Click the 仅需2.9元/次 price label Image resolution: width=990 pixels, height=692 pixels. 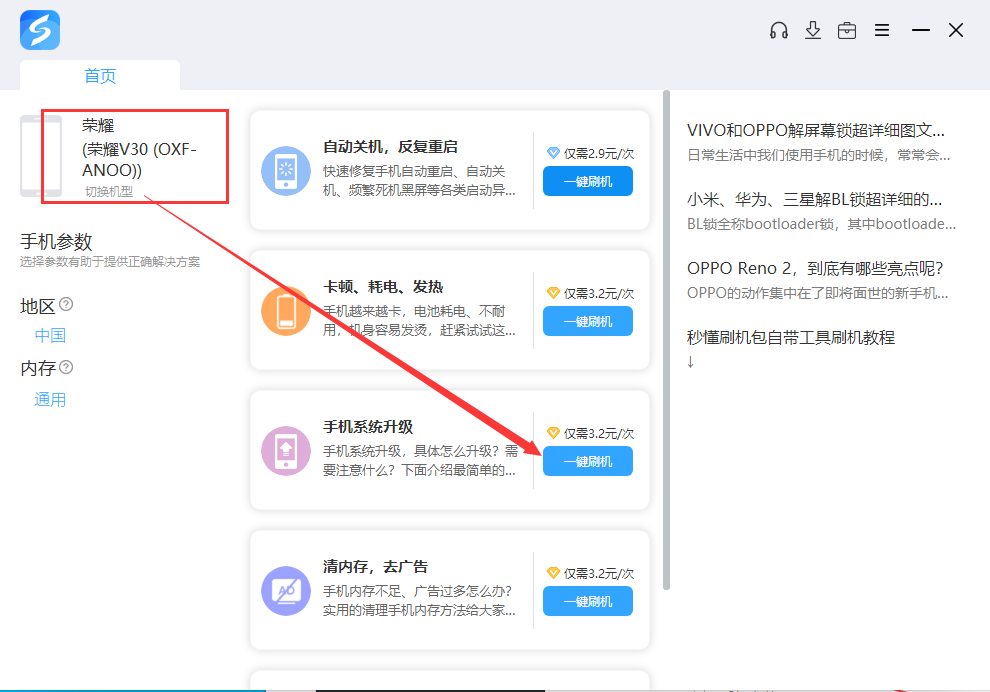(x=599, y=153)
